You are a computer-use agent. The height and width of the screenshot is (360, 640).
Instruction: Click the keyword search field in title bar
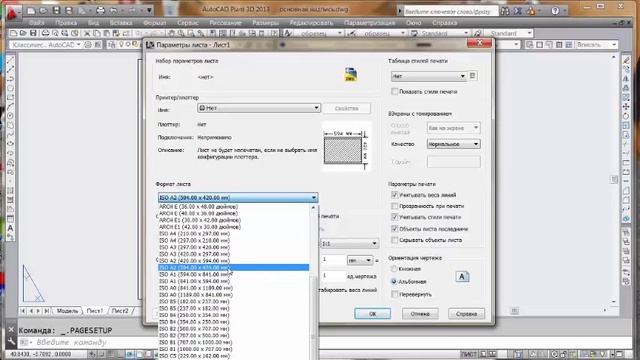point(451,11)
